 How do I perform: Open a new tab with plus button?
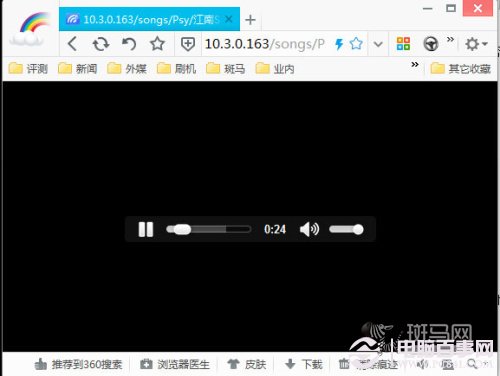pyautogui.click(x=250, y=20)
